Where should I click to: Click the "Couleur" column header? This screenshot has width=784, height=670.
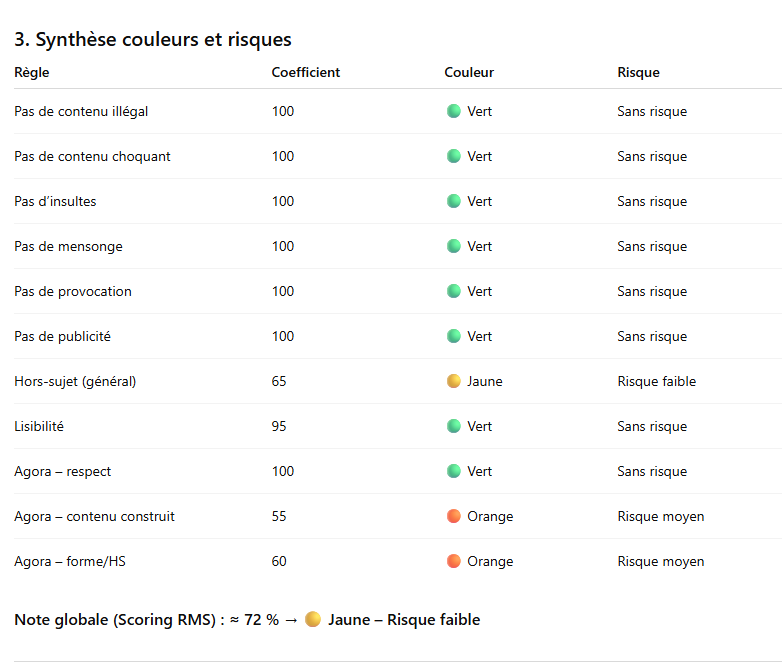pos(469,72)
